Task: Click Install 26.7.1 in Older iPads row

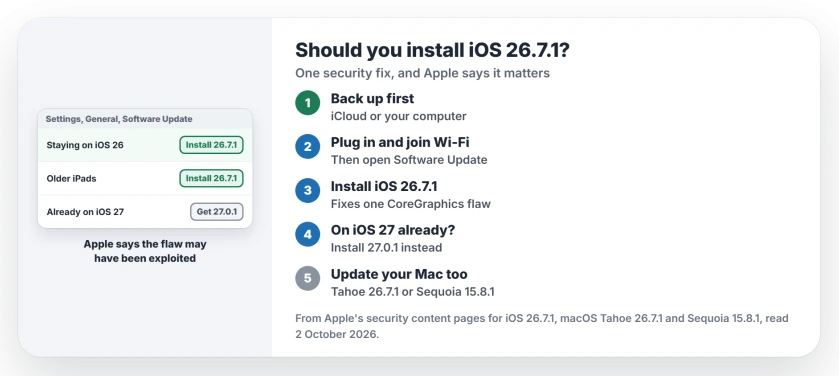Action: 211,178
